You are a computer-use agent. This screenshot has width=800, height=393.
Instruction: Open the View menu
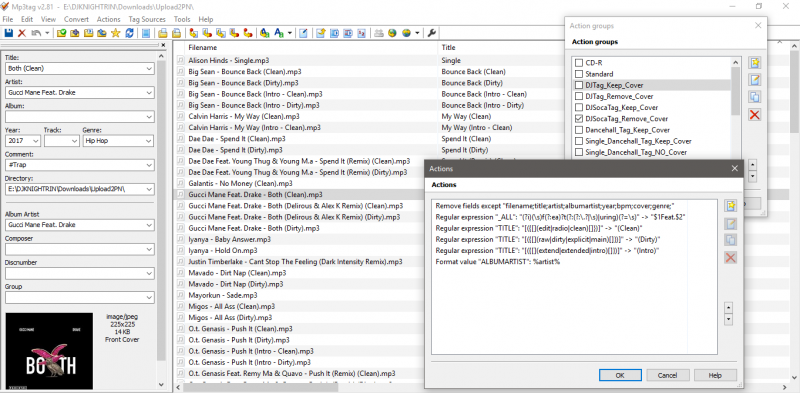(x=48, y=19)
